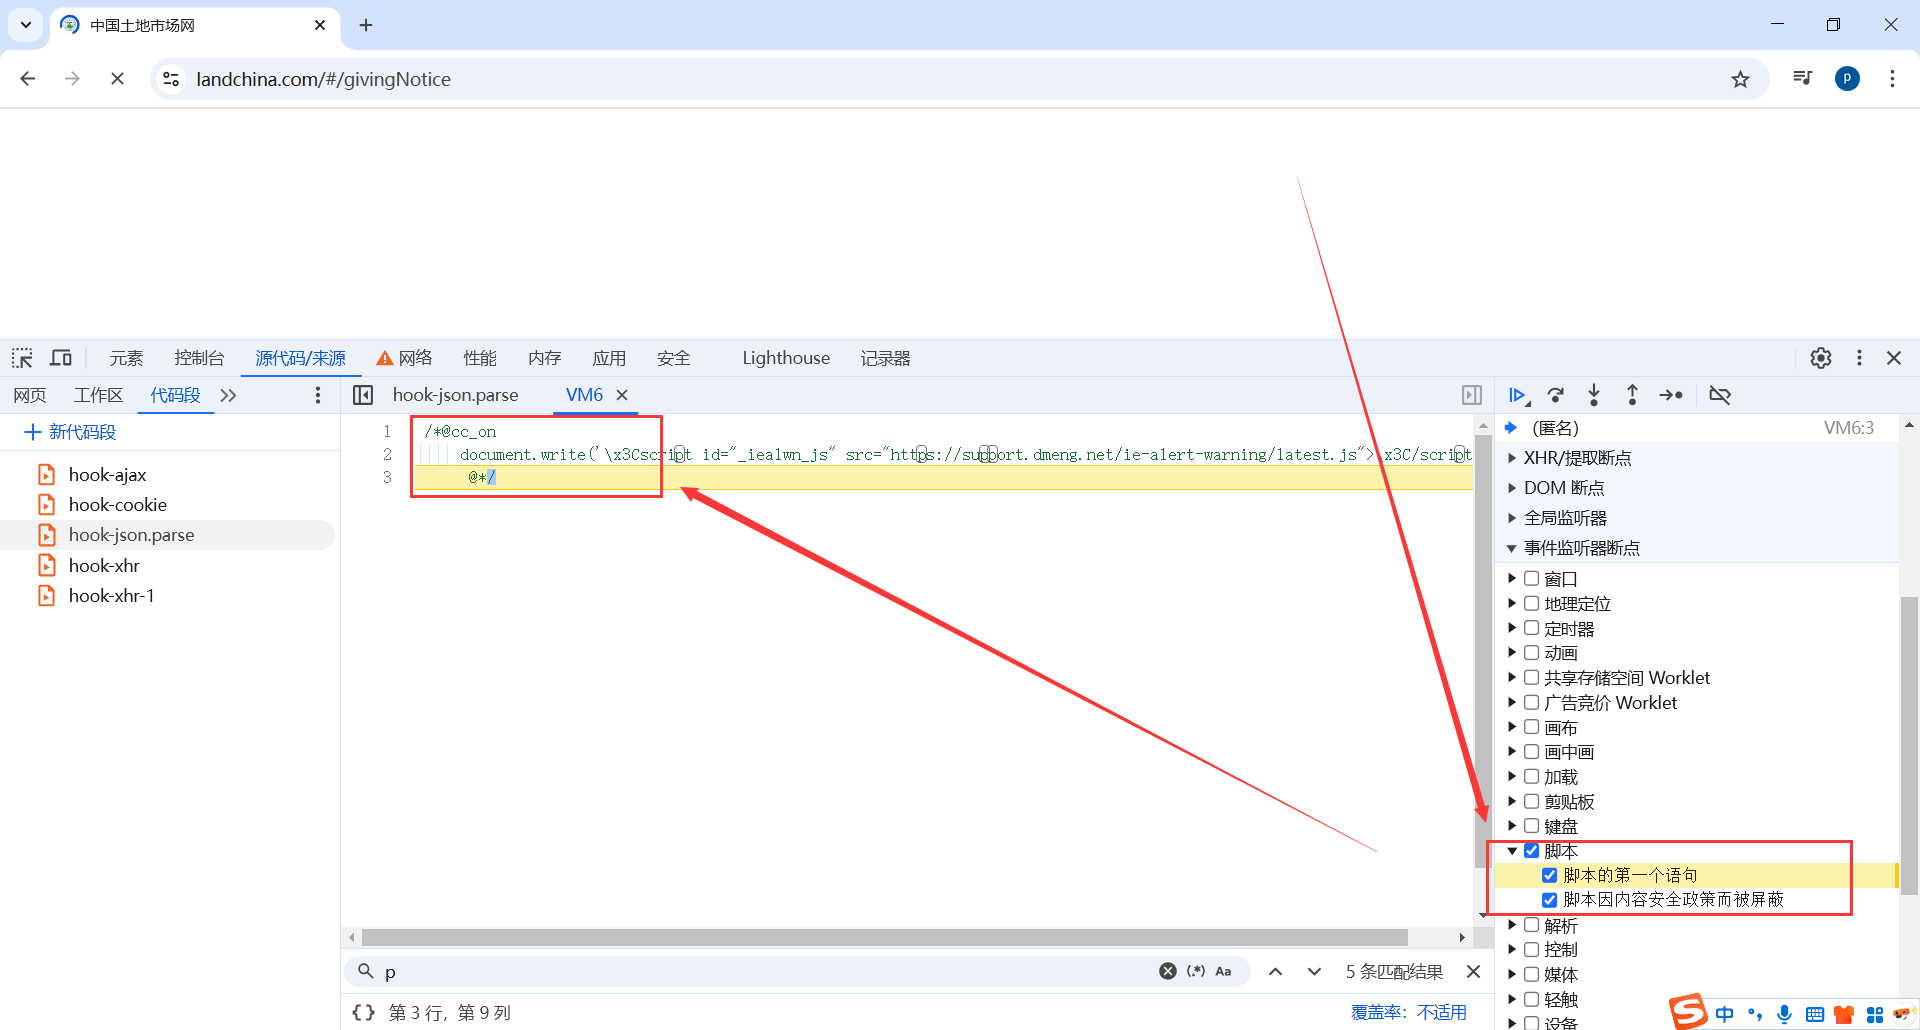The image size is (1920, 1030).
Task: Enable the 键盘 event breakpoint checkbox
Action: coord(1531,826)
